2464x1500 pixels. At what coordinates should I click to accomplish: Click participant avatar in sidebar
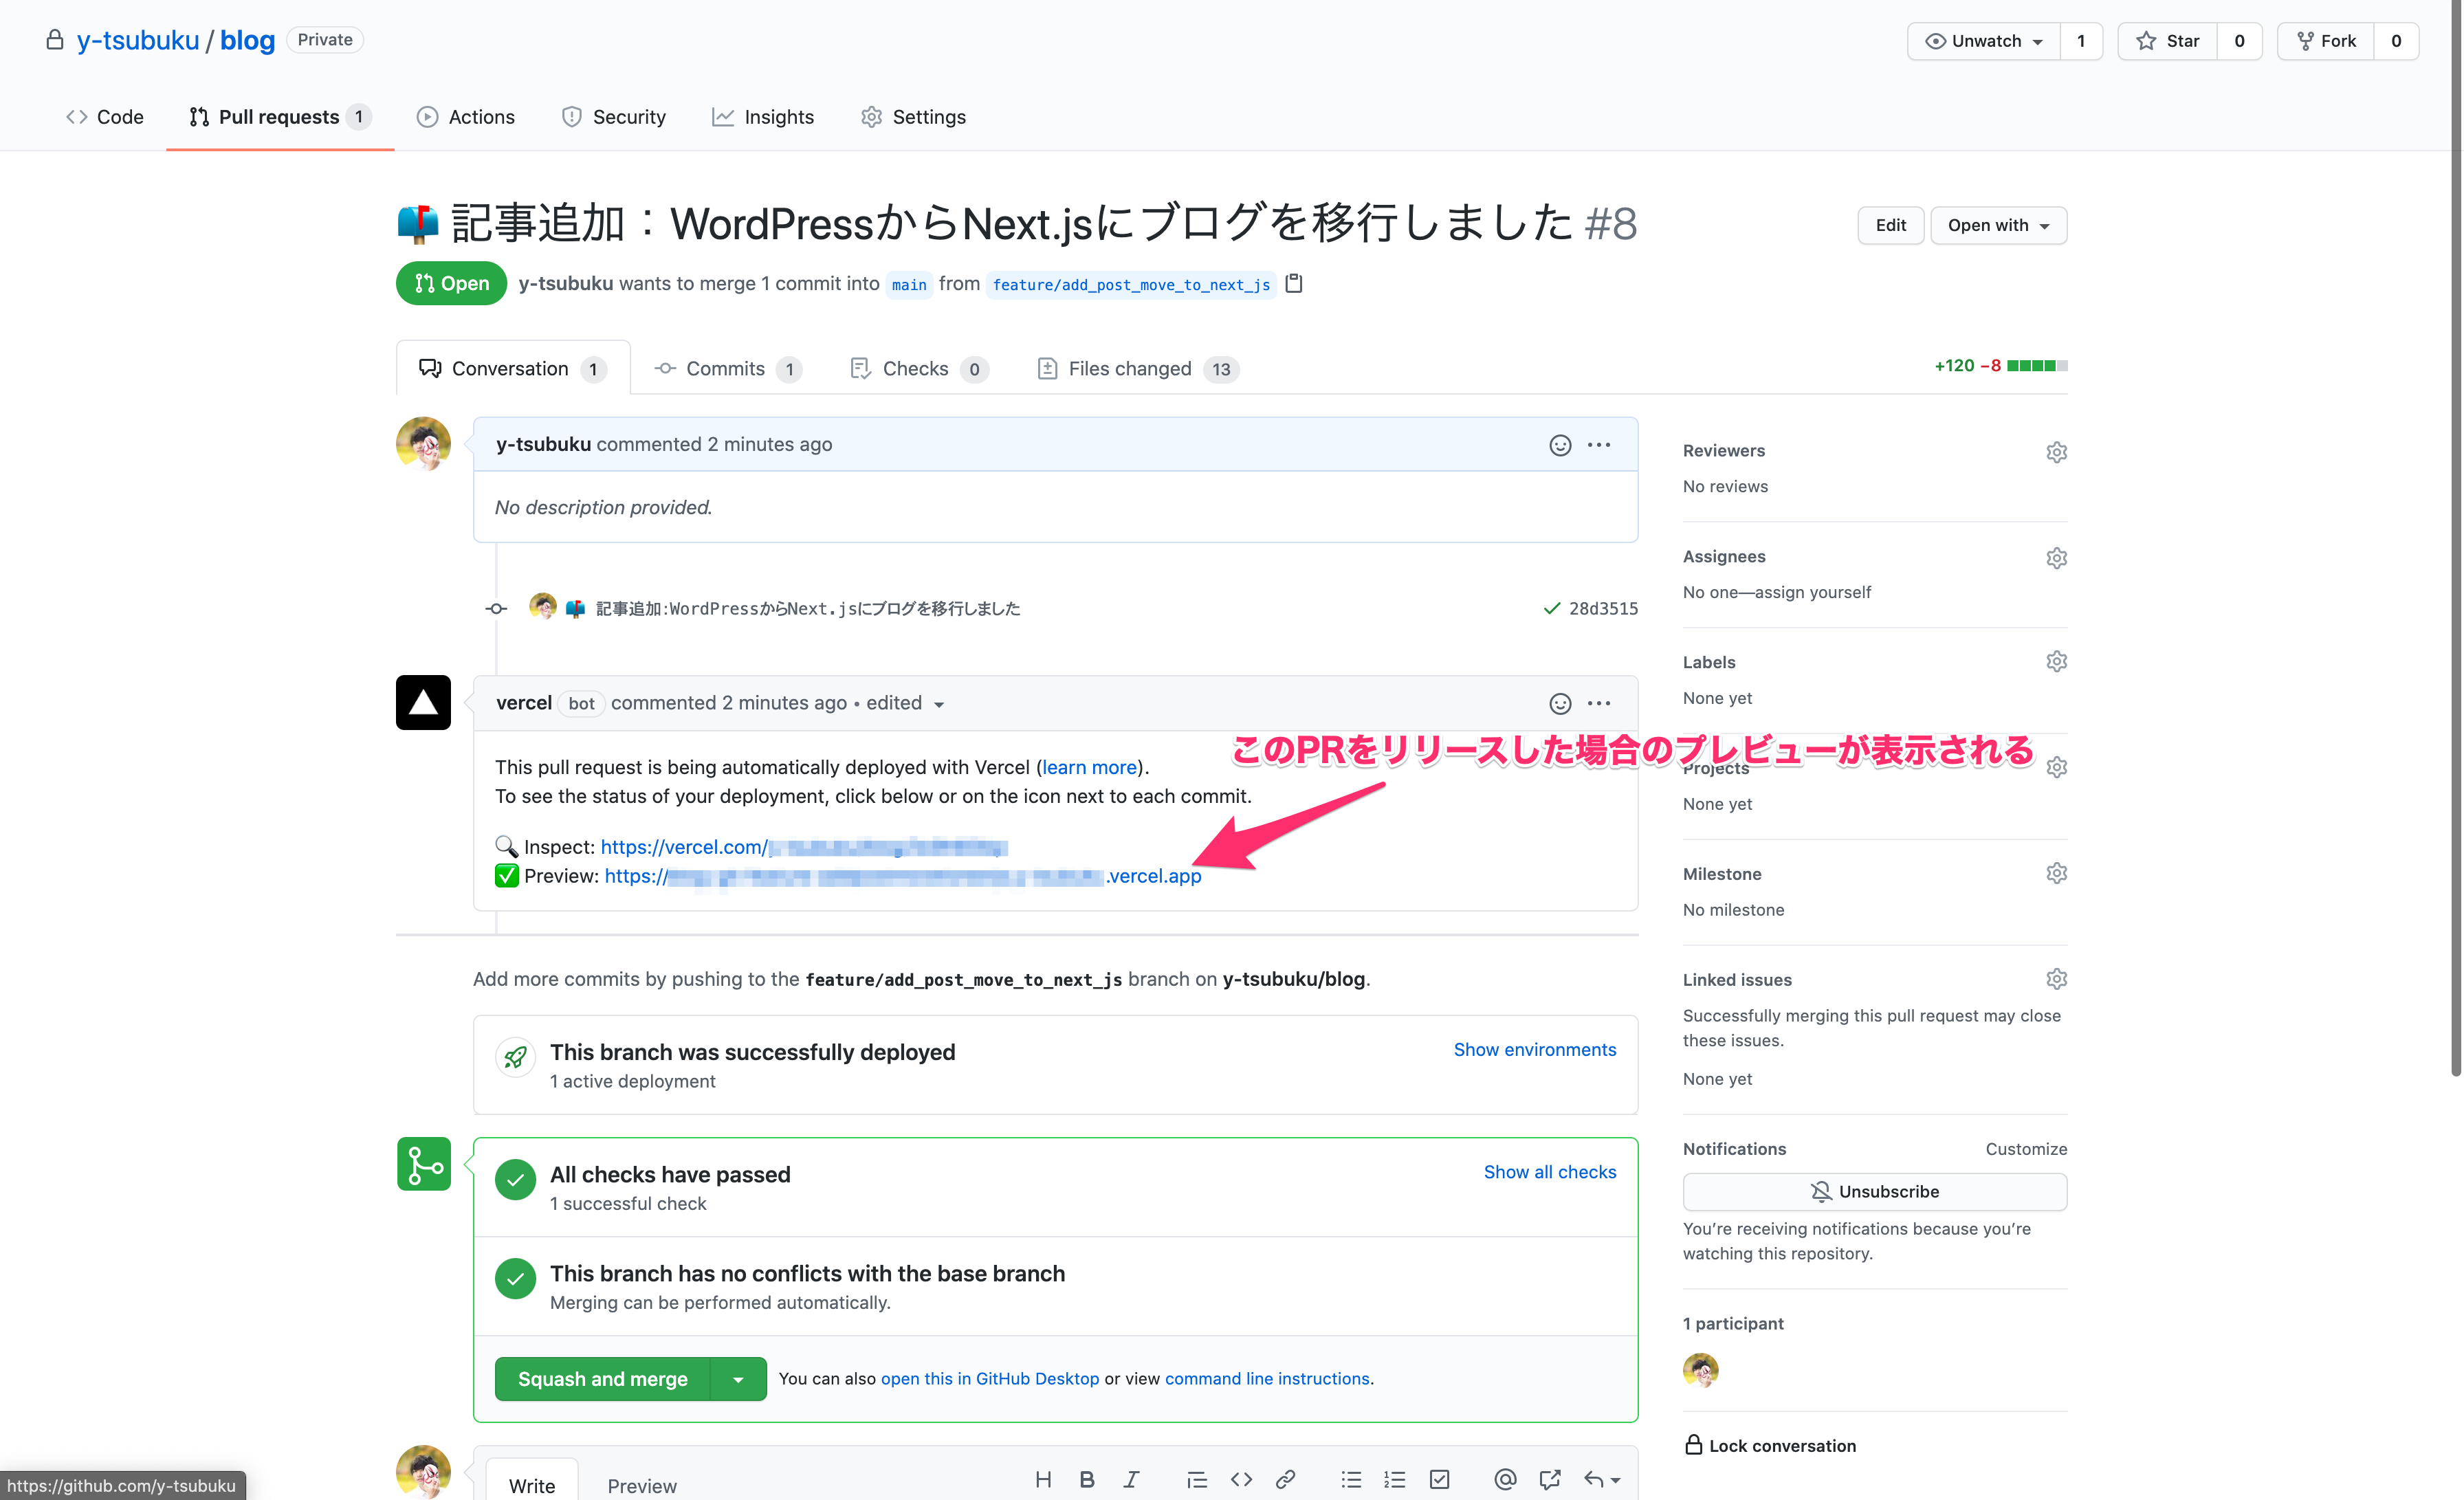pyautogui.click(x=1701, y=1370)
